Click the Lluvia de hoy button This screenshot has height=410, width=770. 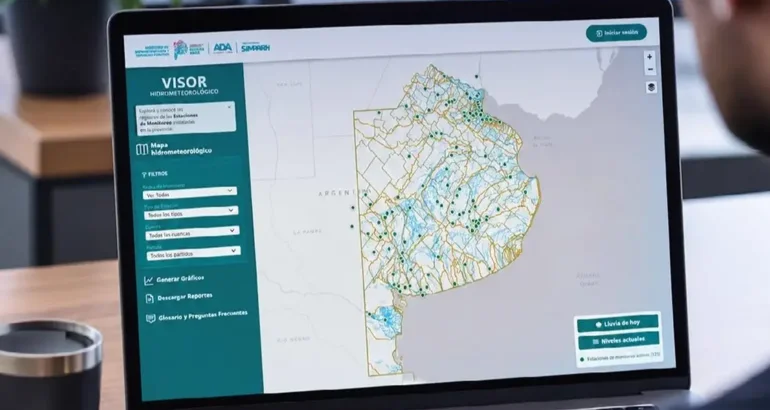(617, 324)
